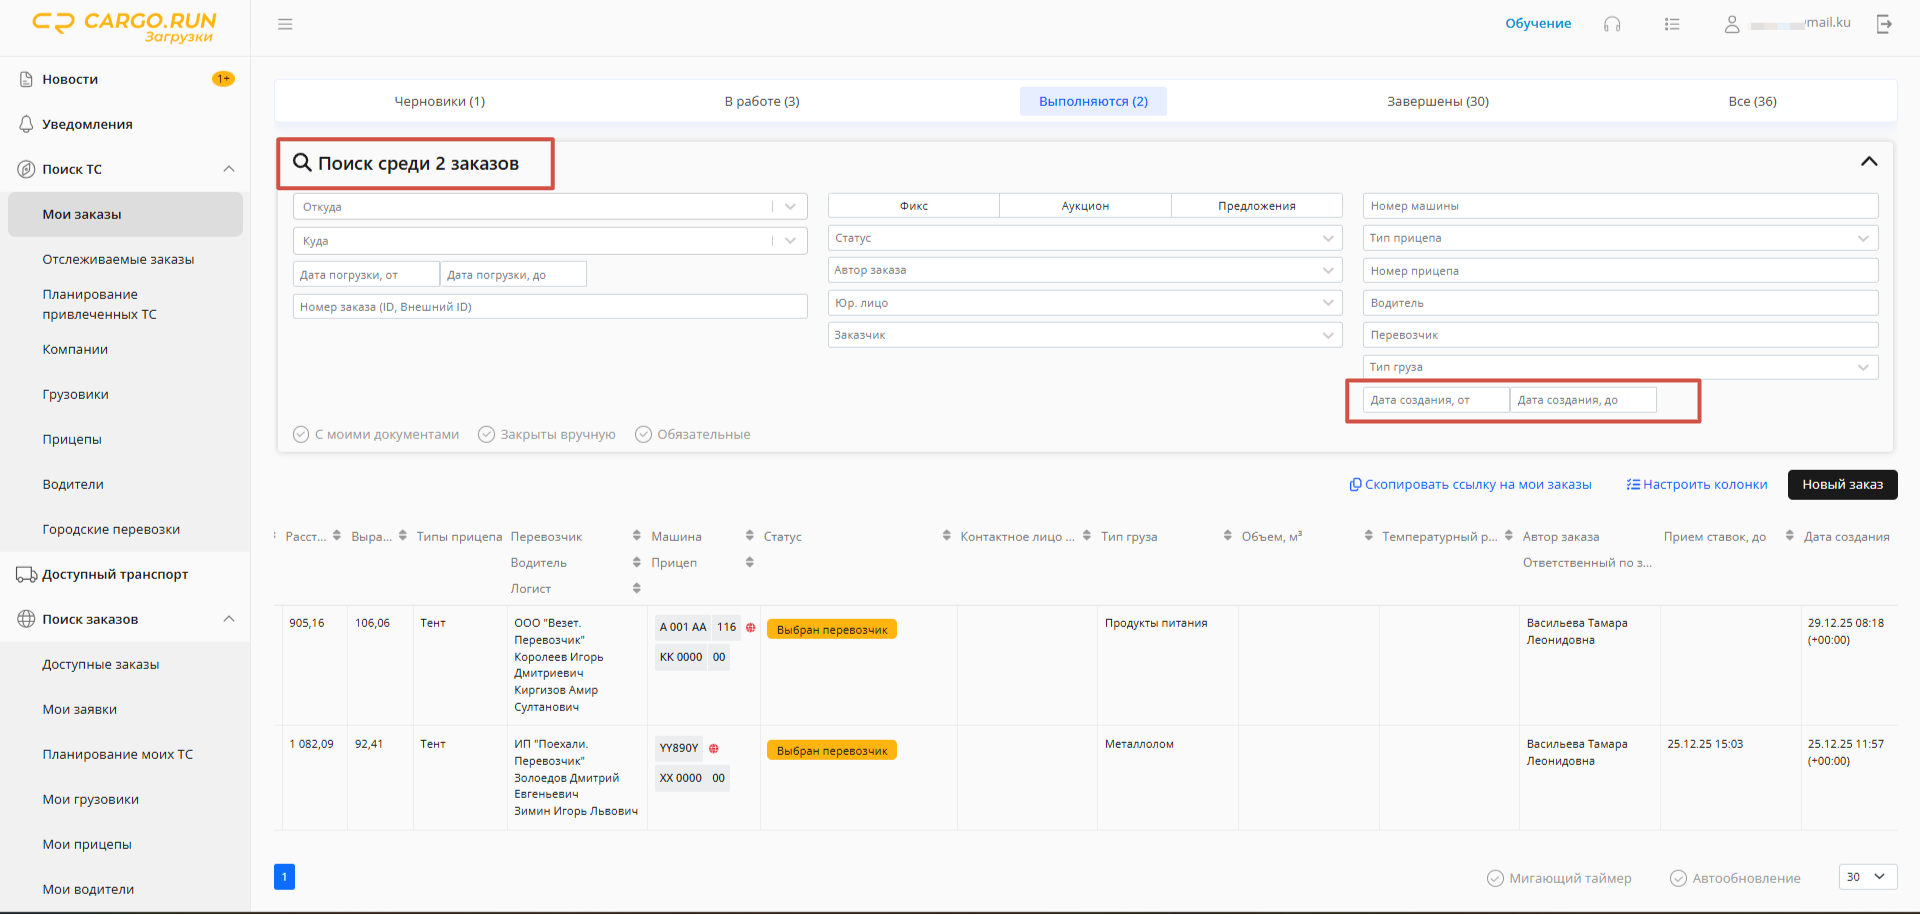
Task: Click the headset support icon
Action: coord(1612,24)
